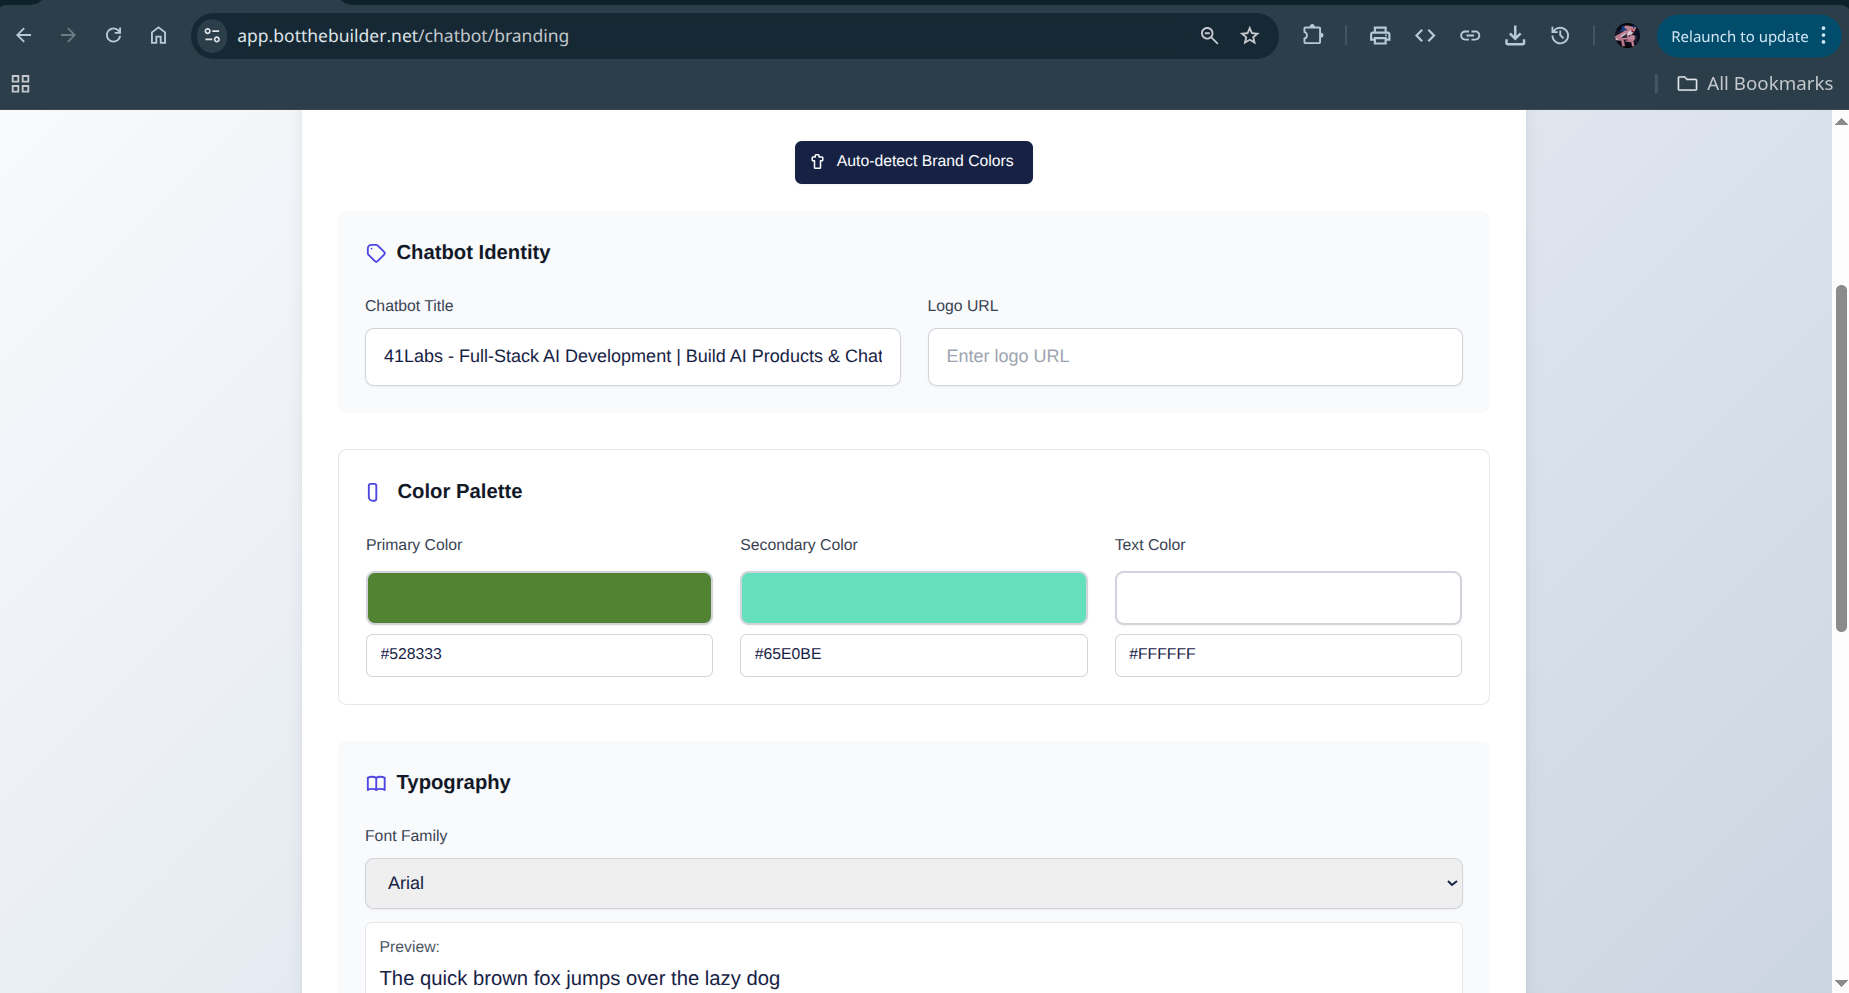Click the printer icon in toolbar
Screen dimensions: 1849x993
coord(1380,36)
